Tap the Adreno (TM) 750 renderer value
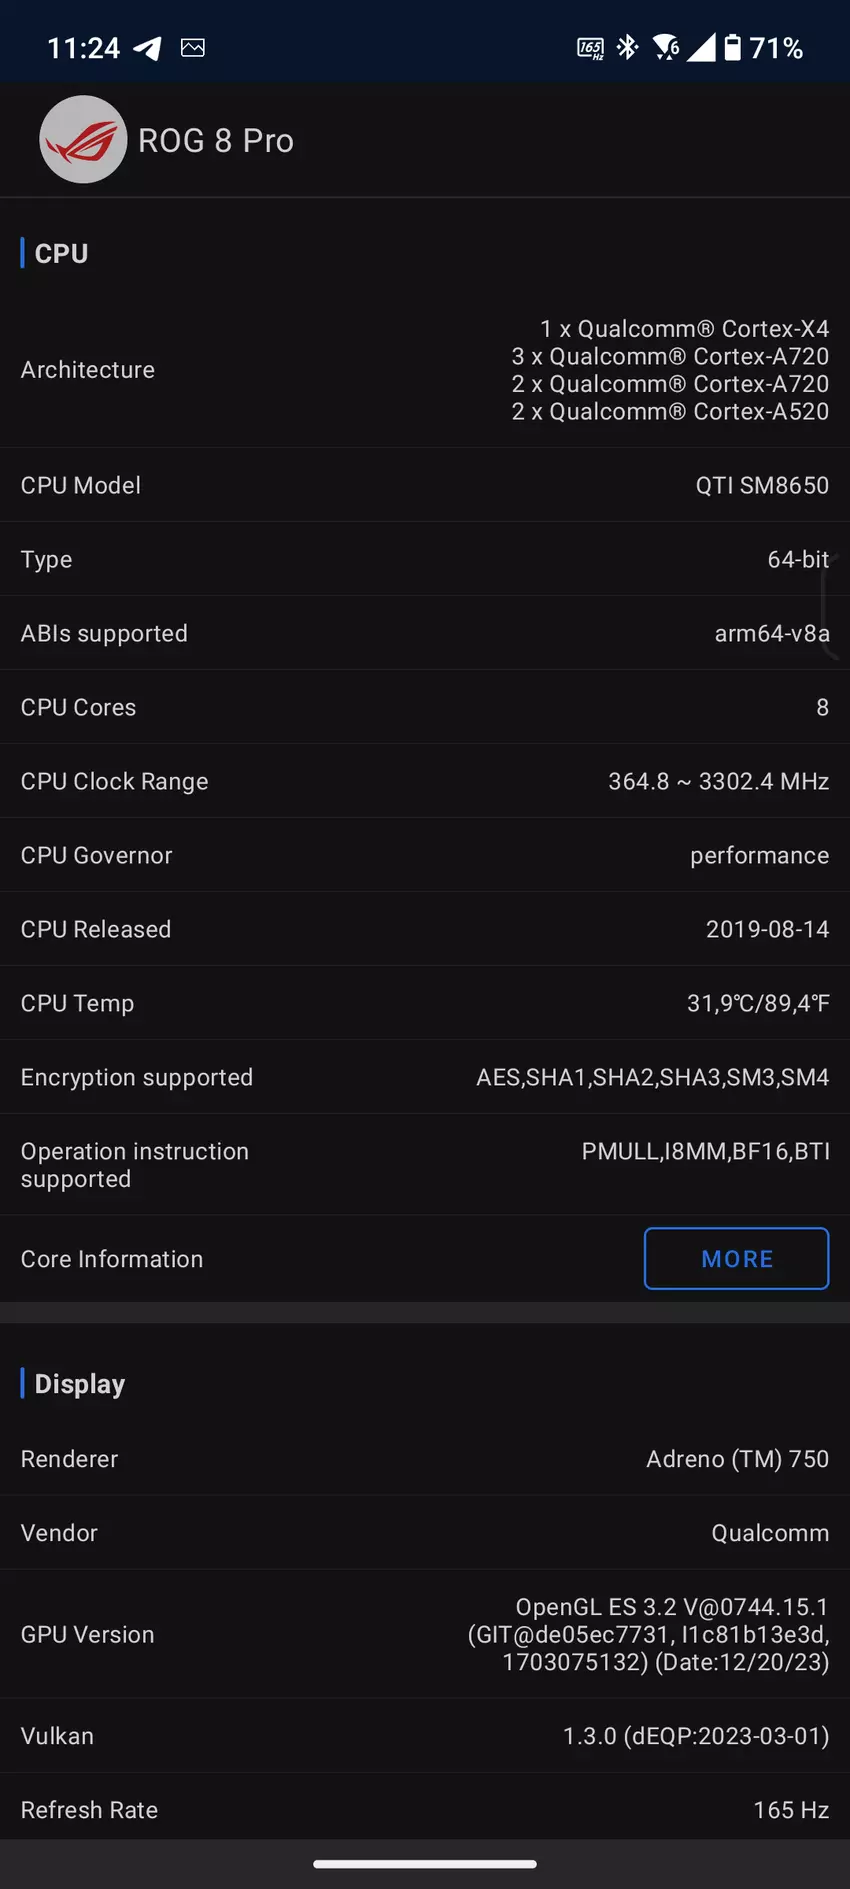This screenshot has height=1889, width=850. (x=737, y=1459)
